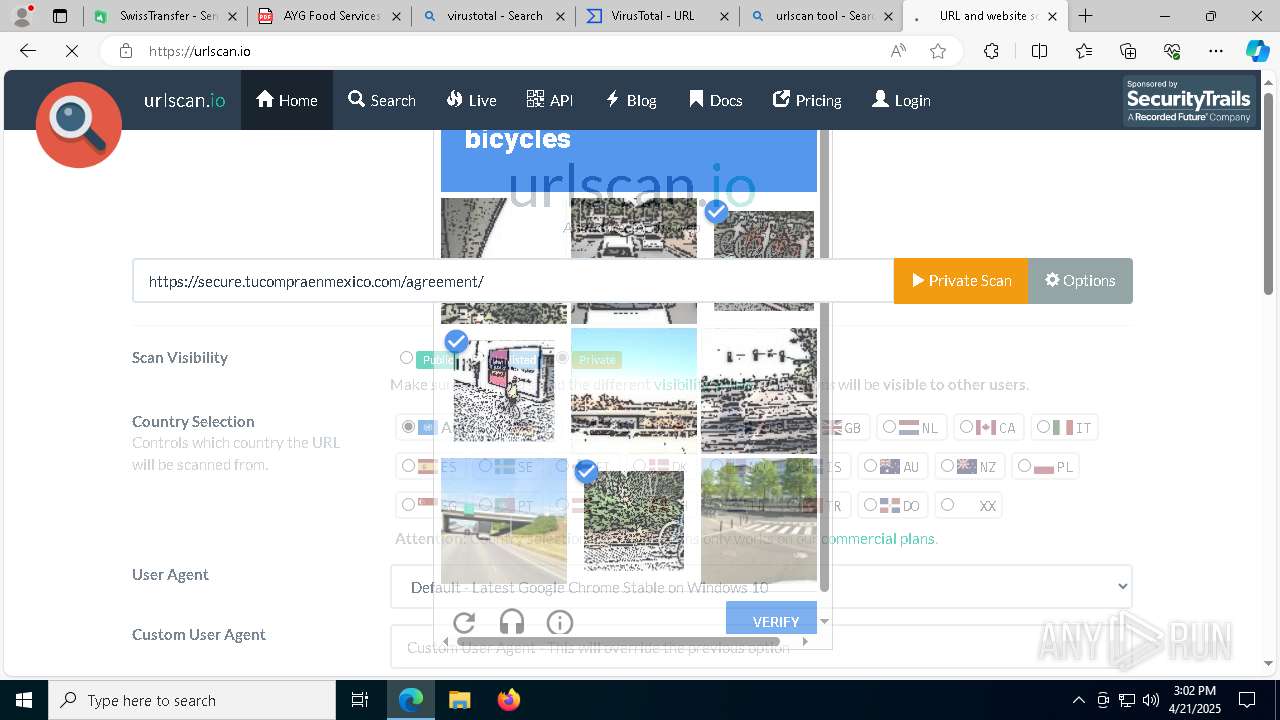The width and height of the screenshot is (1280, 720).
Task: Click Login in navigation bar
Action: pos(901,100)
